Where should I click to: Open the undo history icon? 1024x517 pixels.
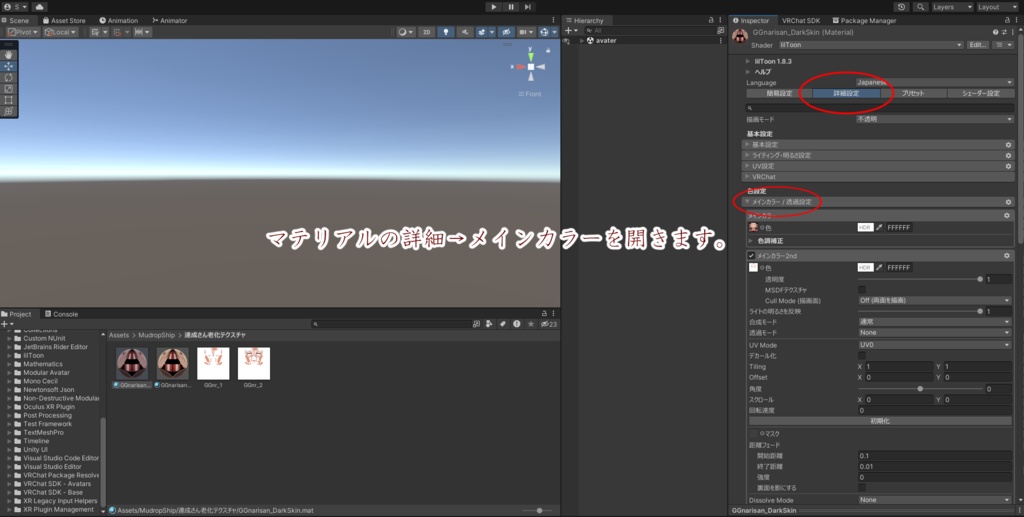click(902, 7)
